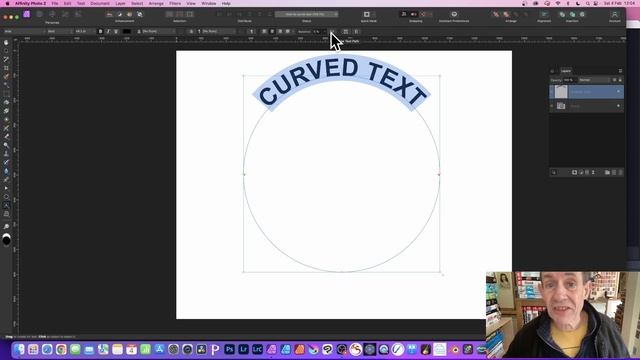Viewport: 640px width, 360px height.
Task: Open the Account icon
Action: [x=615, y=14]
